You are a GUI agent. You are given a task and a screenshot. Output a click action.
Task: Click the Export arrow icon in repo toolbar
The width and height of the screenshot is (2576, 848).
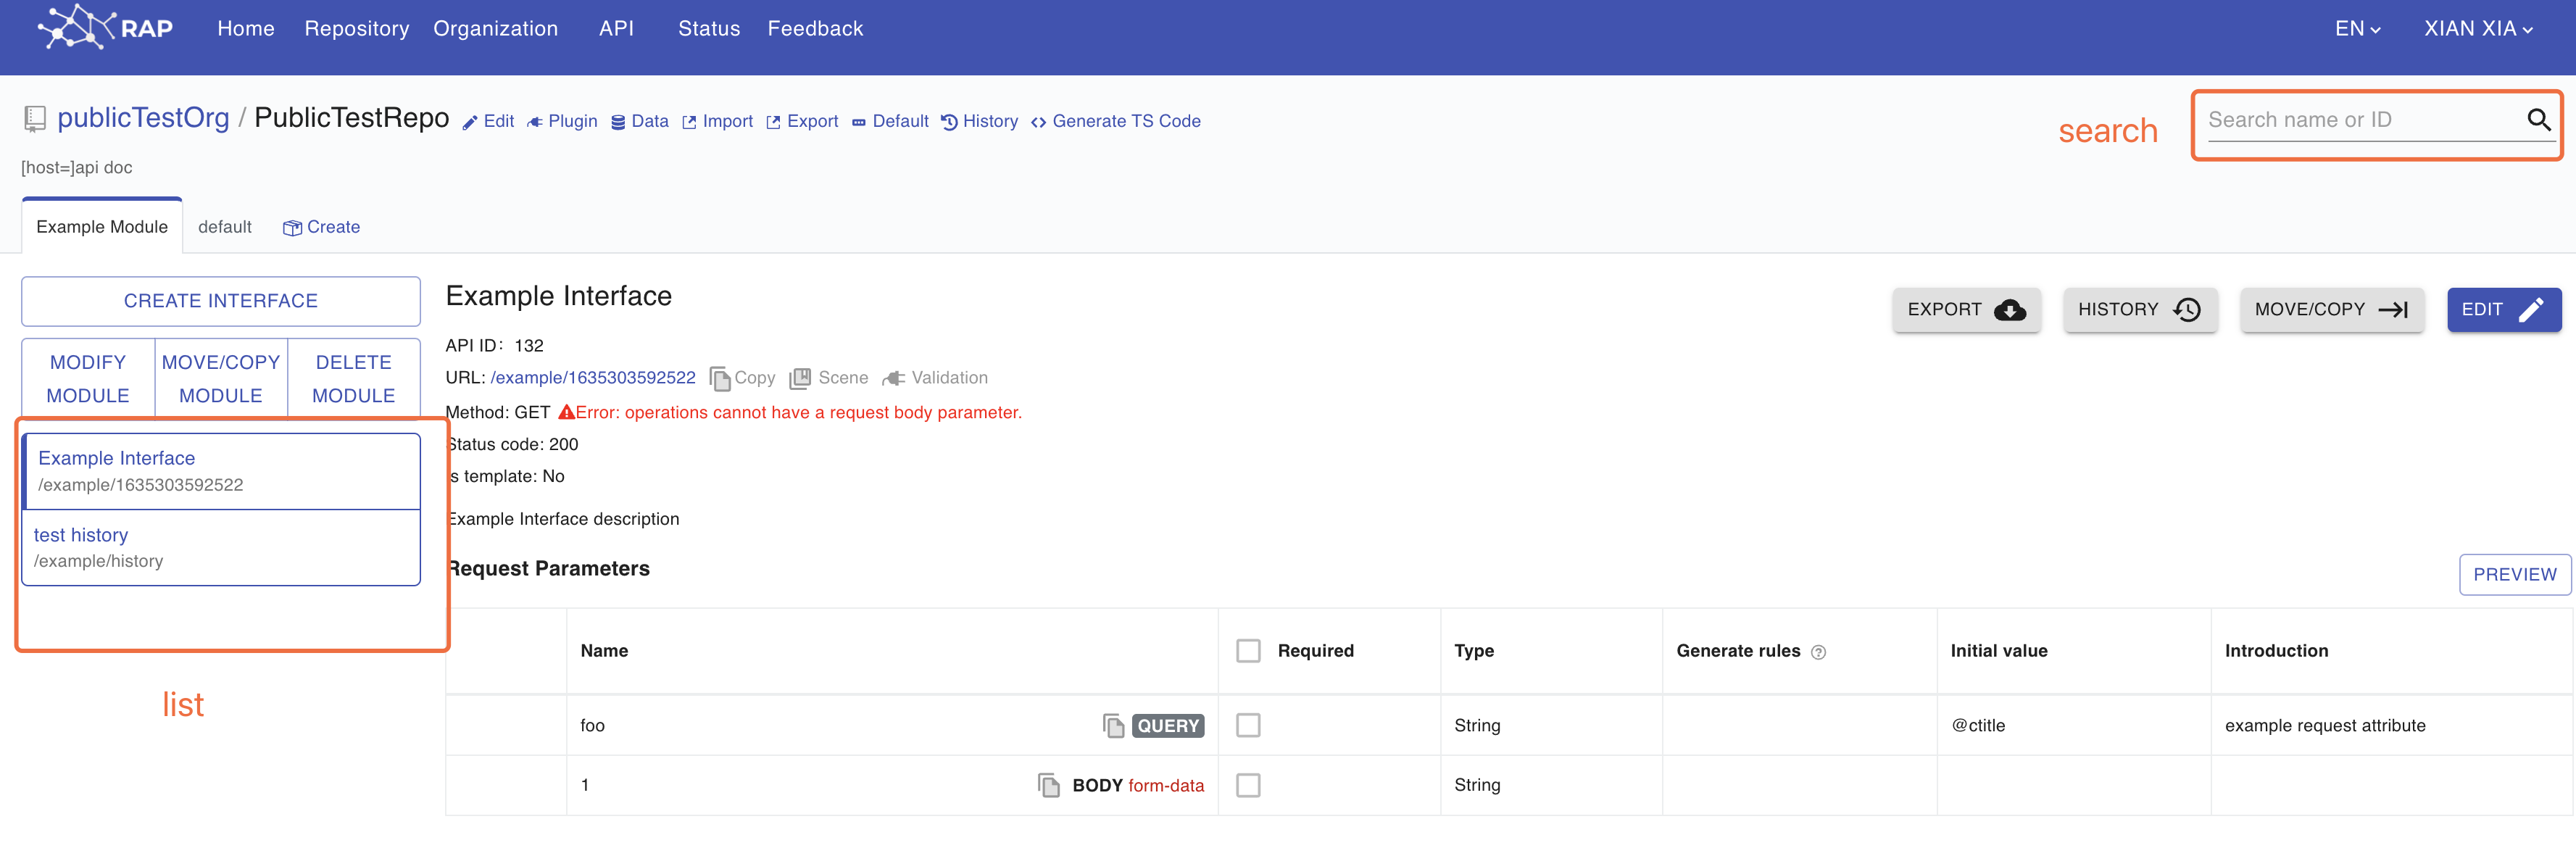pyautogui.click(x=773, y=122)
